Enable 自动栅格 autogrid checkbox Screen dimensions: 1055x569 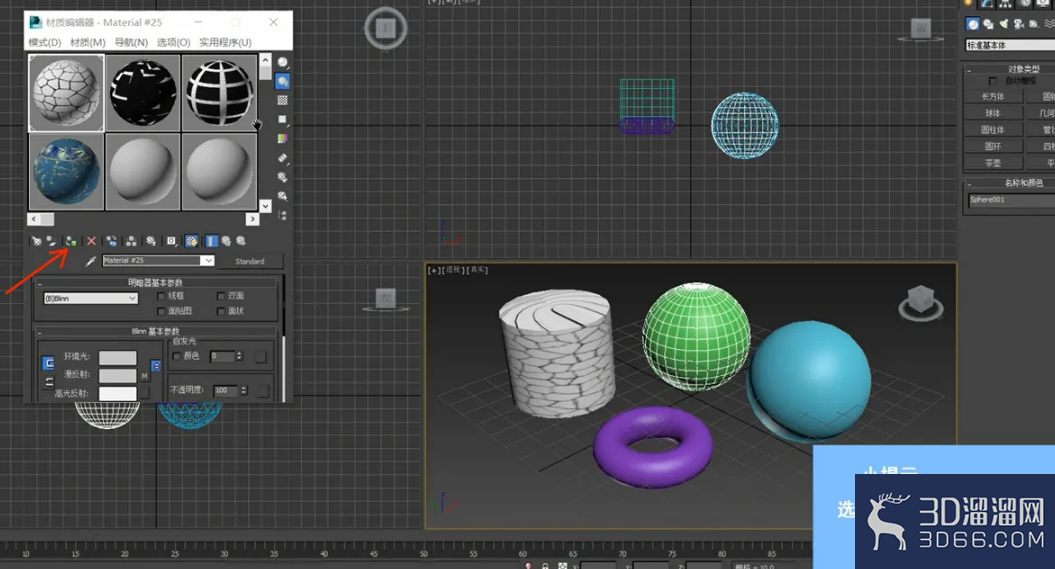(993, 81)
